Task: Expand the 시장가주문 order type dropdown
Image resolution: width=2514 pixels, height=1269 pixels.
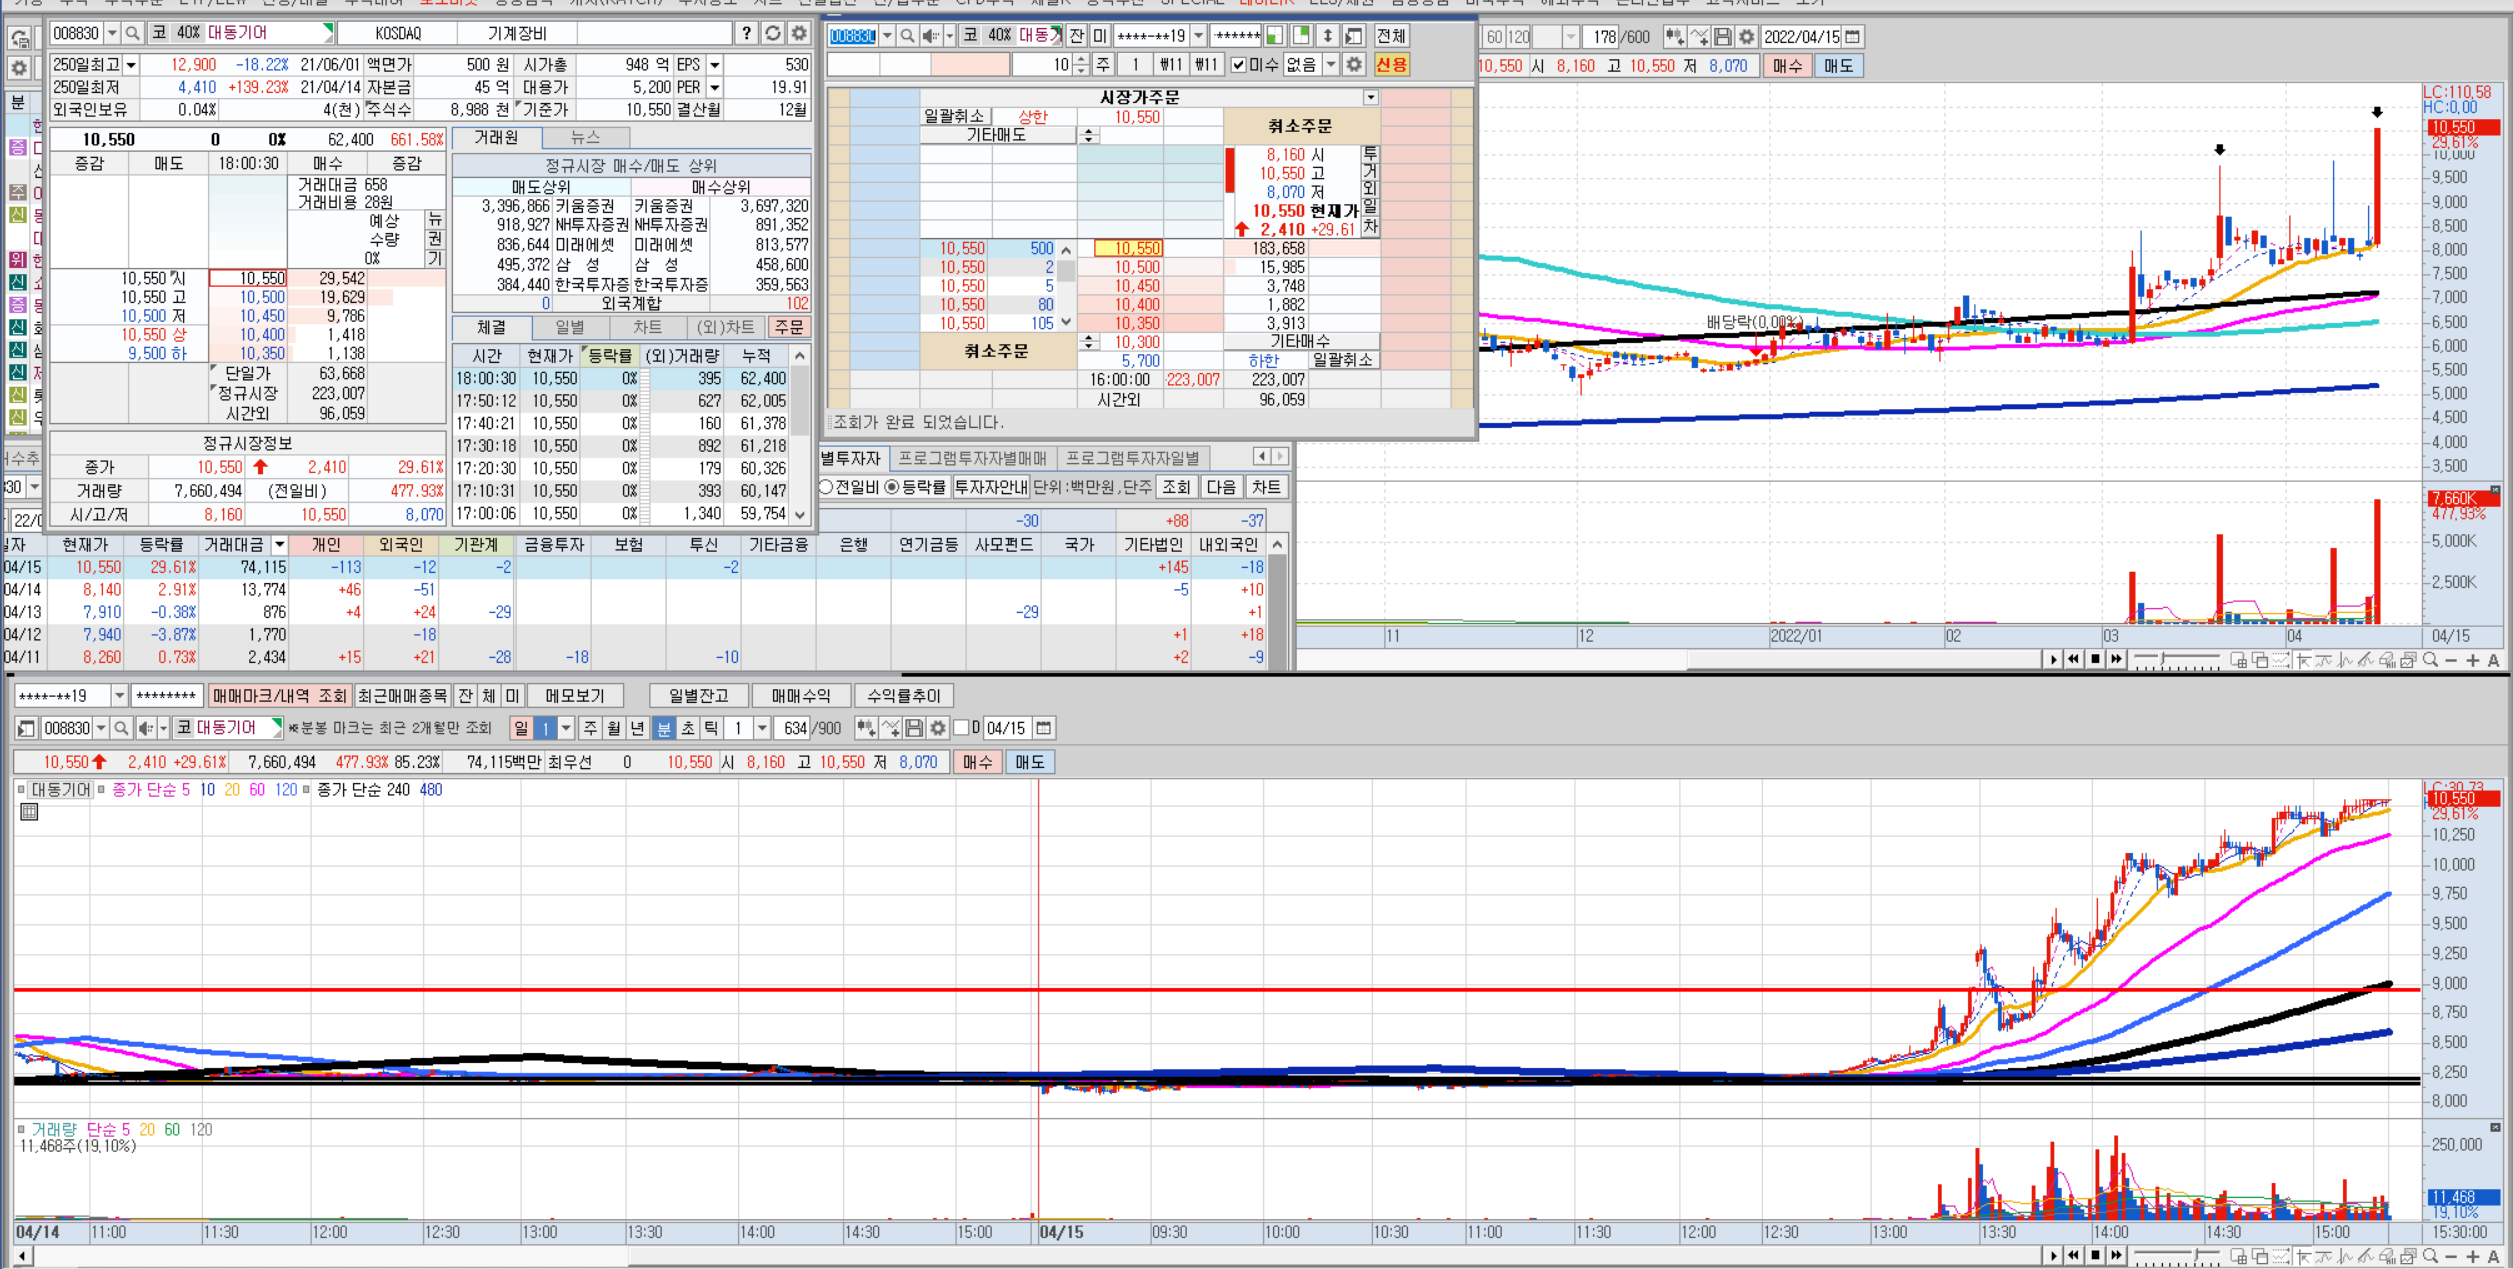Action: pos(1371,98)
